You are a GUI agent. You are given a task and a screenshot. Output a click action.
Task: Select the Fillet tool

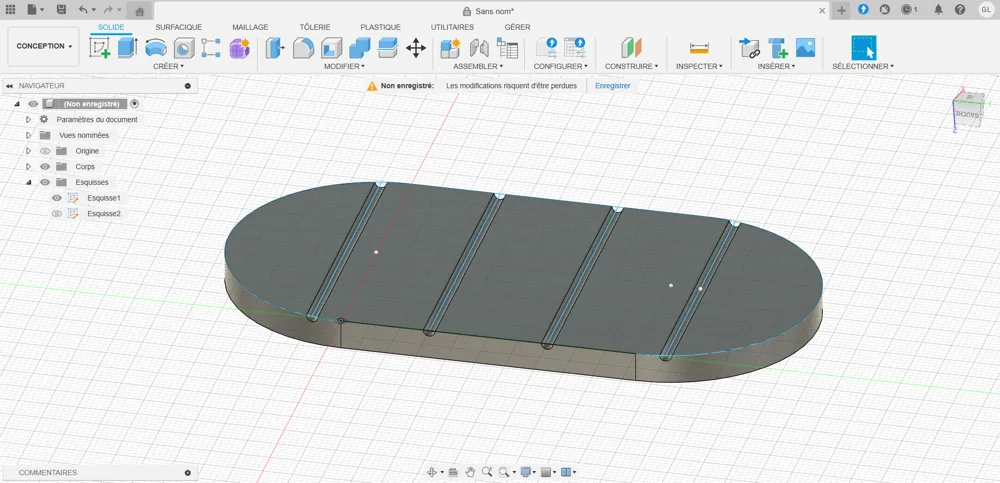[x=304, y=48]
